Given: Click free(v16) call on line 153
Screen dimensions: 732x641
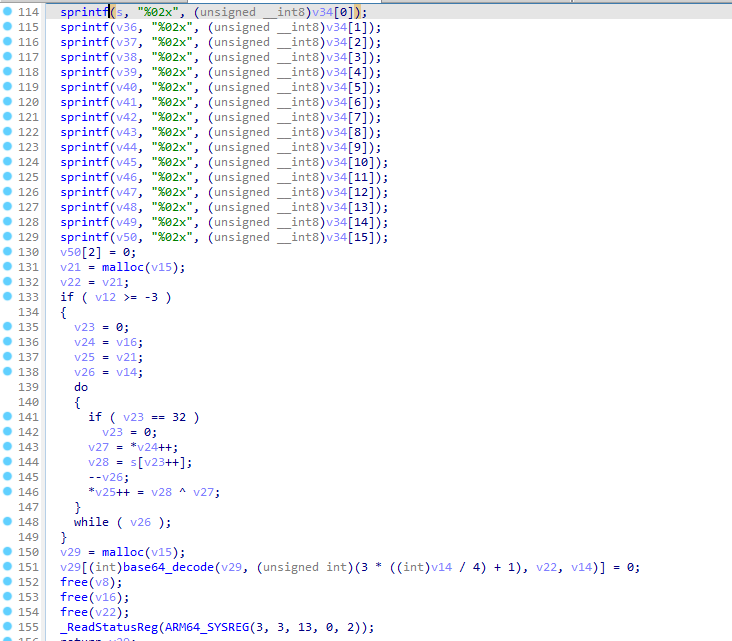Looking at the screenshot, I should pos(95,597).
